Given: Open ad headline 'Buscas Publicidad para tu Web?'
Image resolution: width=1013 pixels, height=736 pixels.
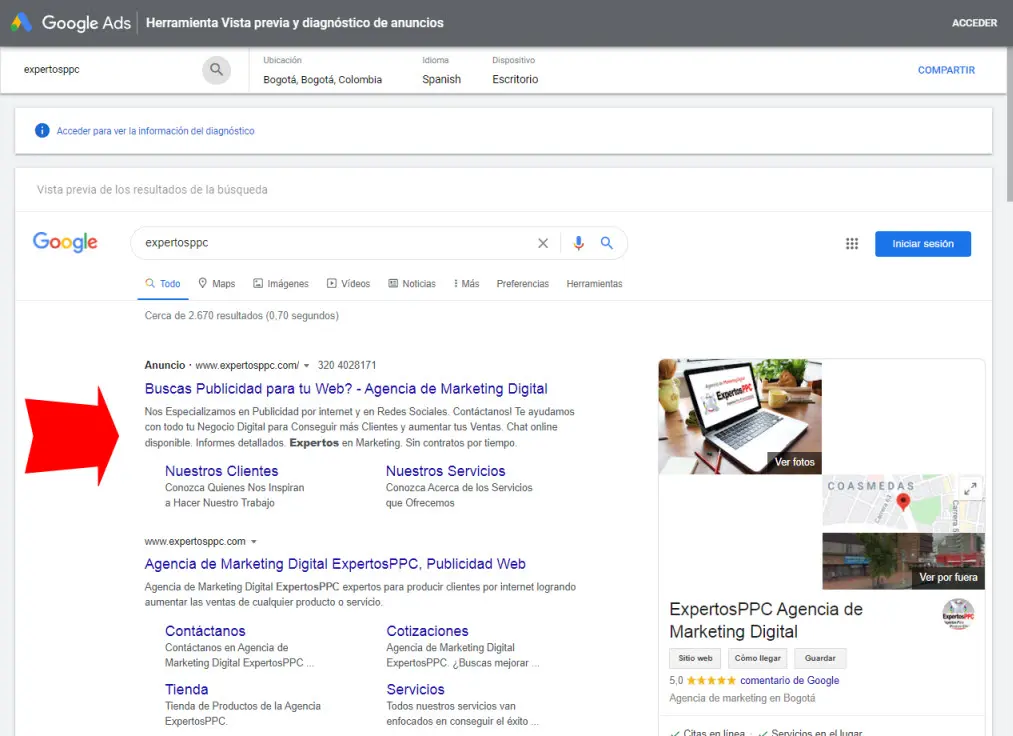Looking at the screenshot, I should tap(346, 389).
